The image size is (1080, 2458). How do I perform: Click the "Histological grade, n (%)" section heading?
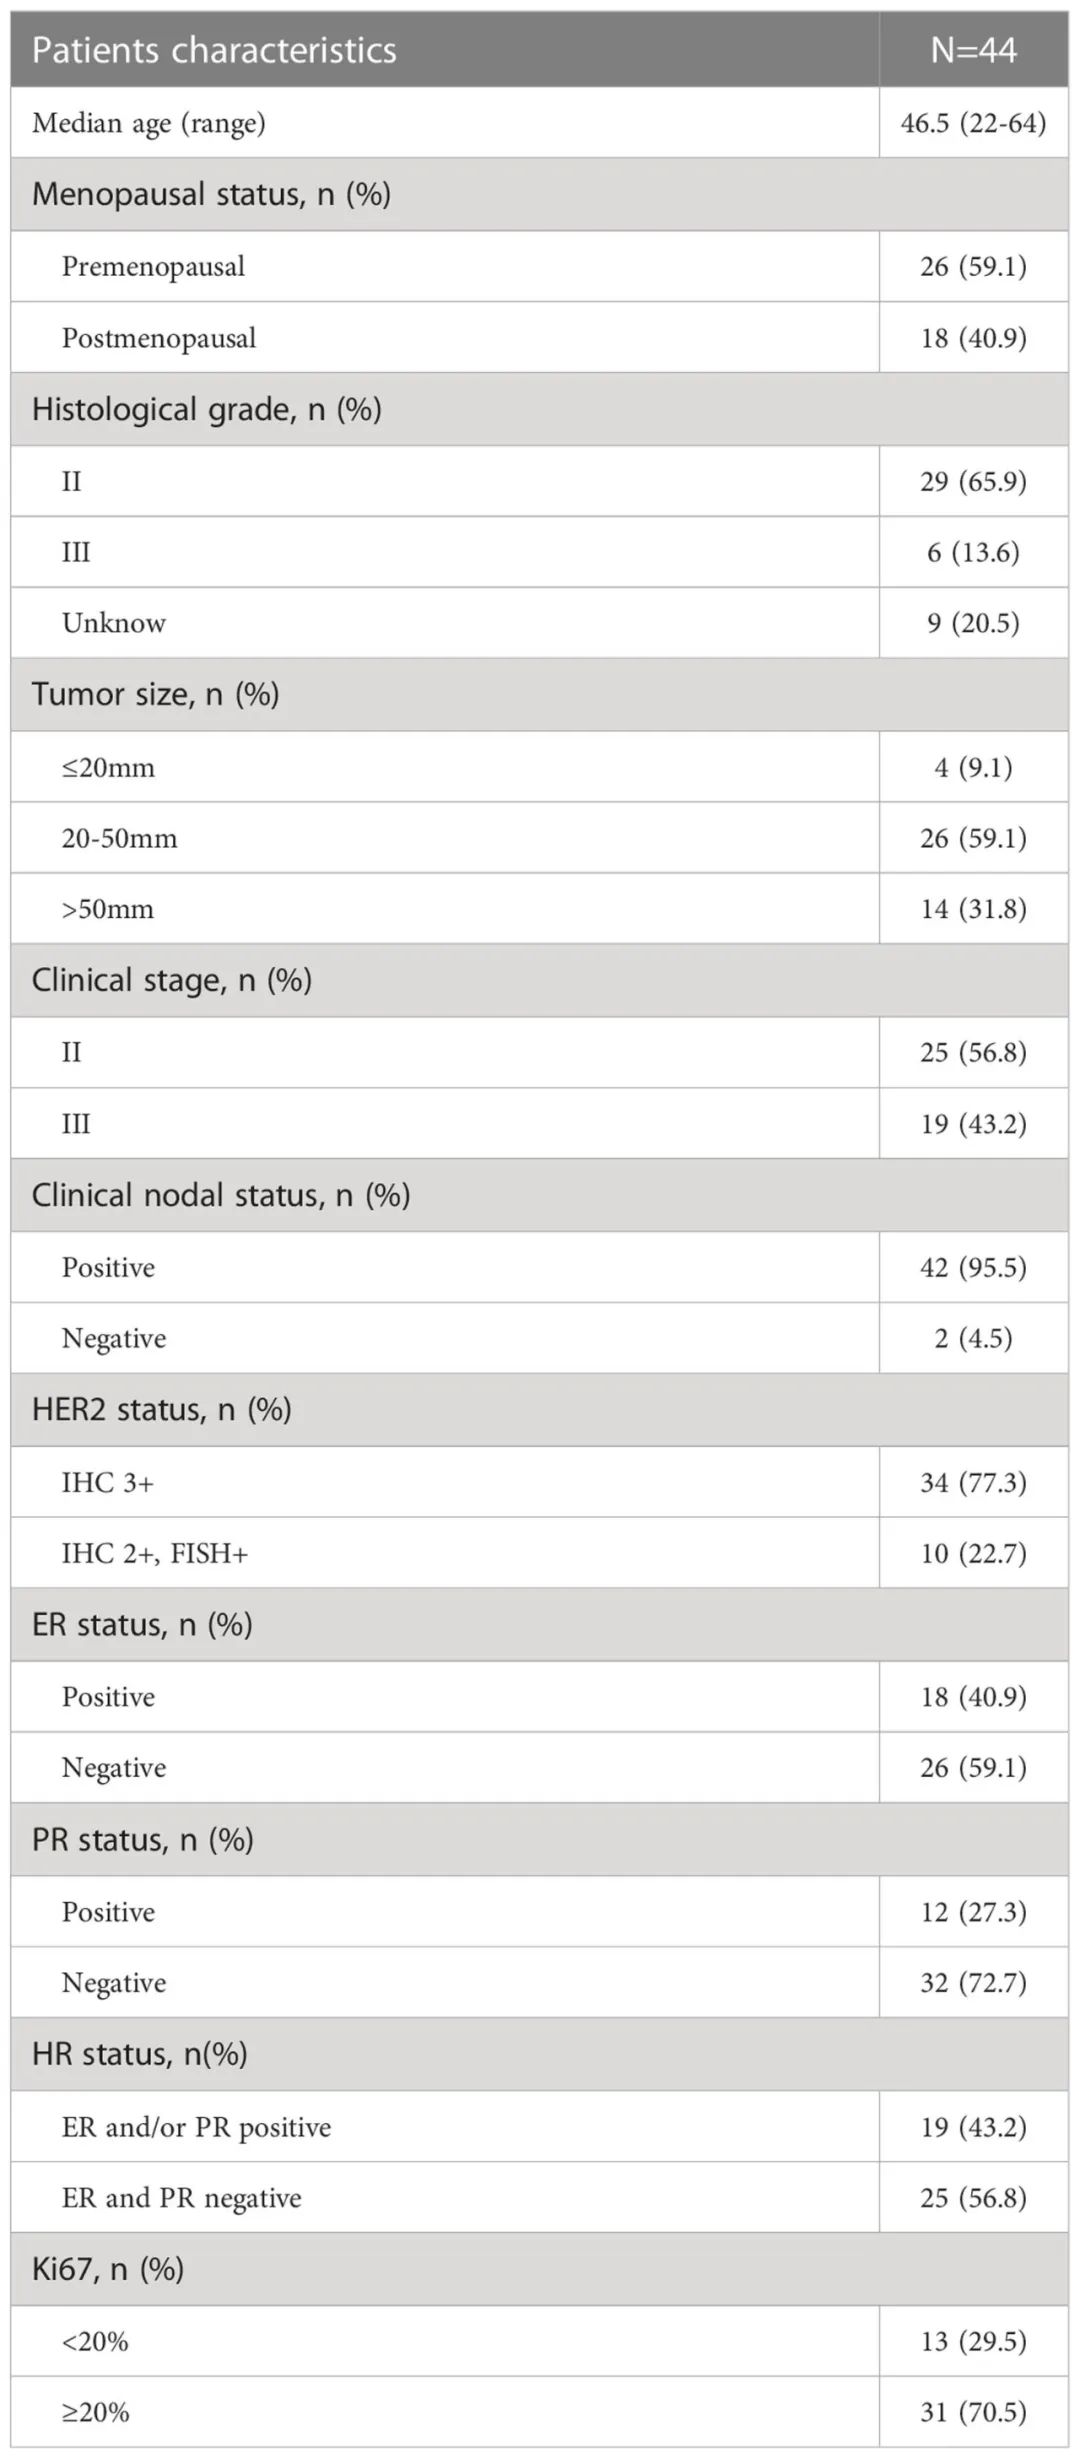pos(206,409)
